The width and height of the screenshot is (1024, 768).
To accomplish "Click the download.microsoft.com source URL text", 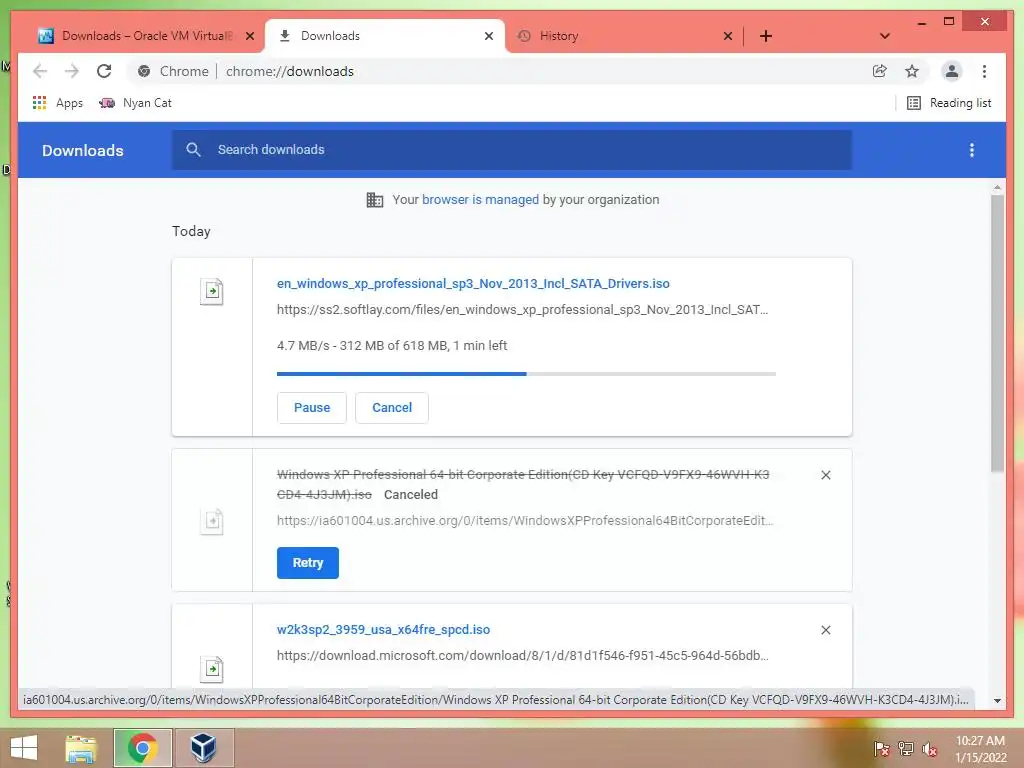I will click(522, 656).
